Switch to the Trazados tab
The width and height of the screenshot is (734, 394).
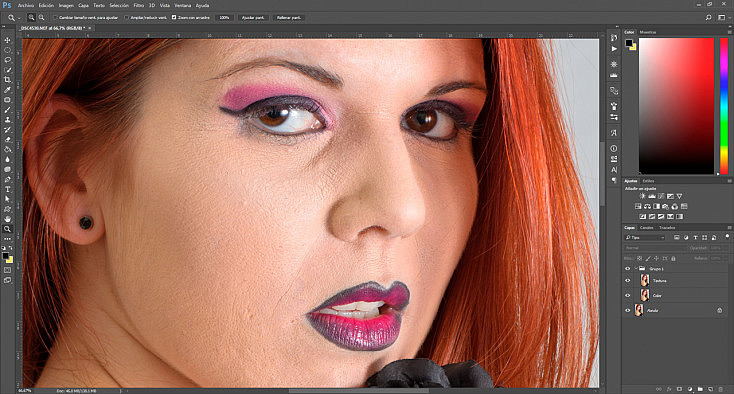667,228
